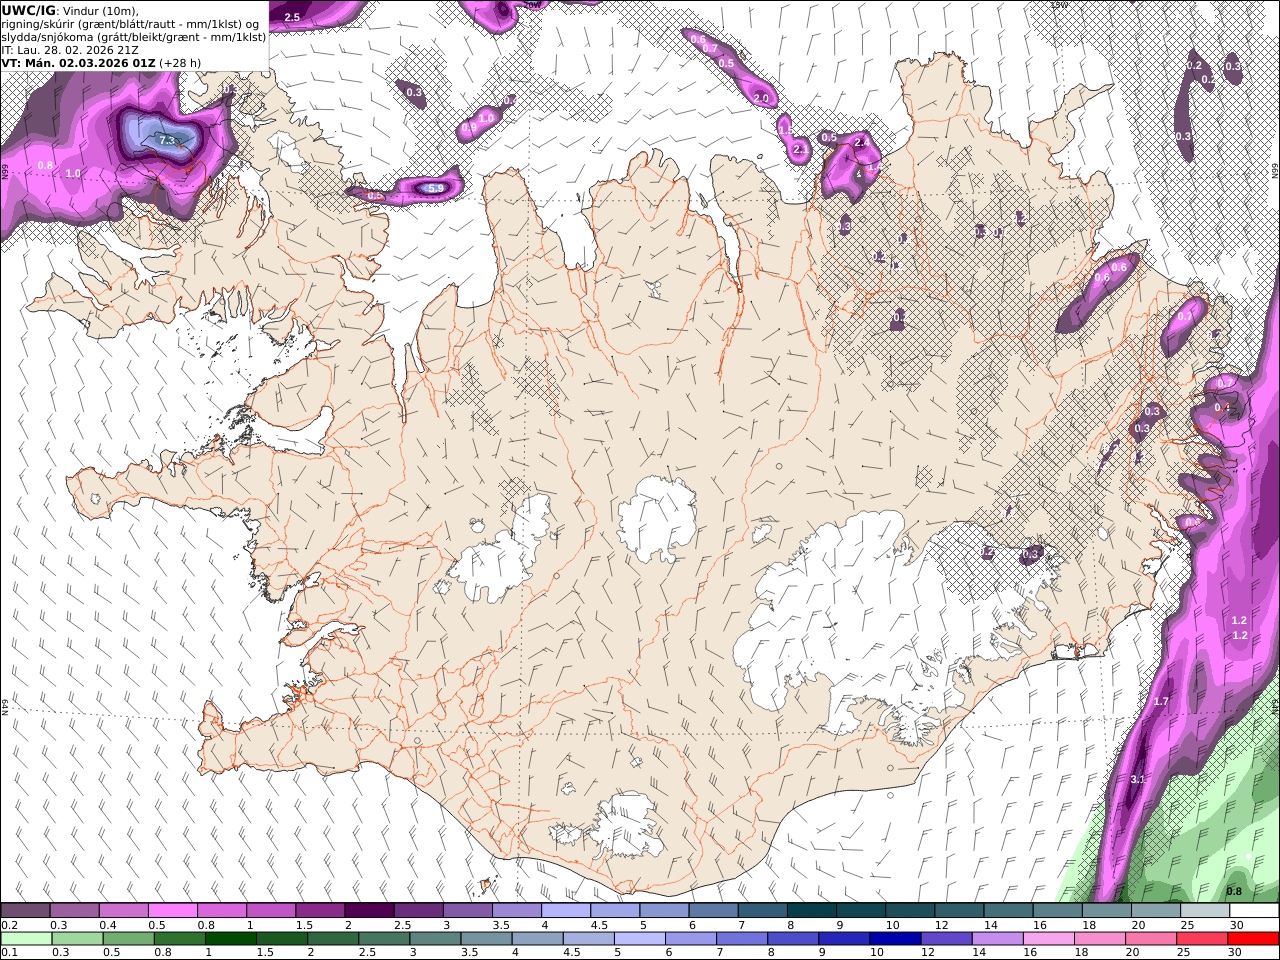Click the lilac swatch at rain value 14
1280x960 pixels.
coord(997,939)
